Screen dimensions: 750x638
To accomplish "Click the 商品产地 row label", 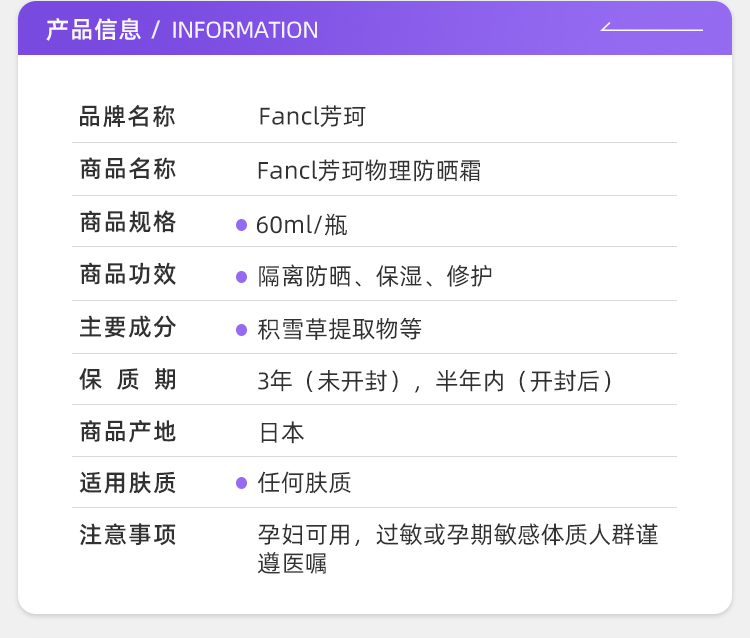I will (x=127, y=431).
